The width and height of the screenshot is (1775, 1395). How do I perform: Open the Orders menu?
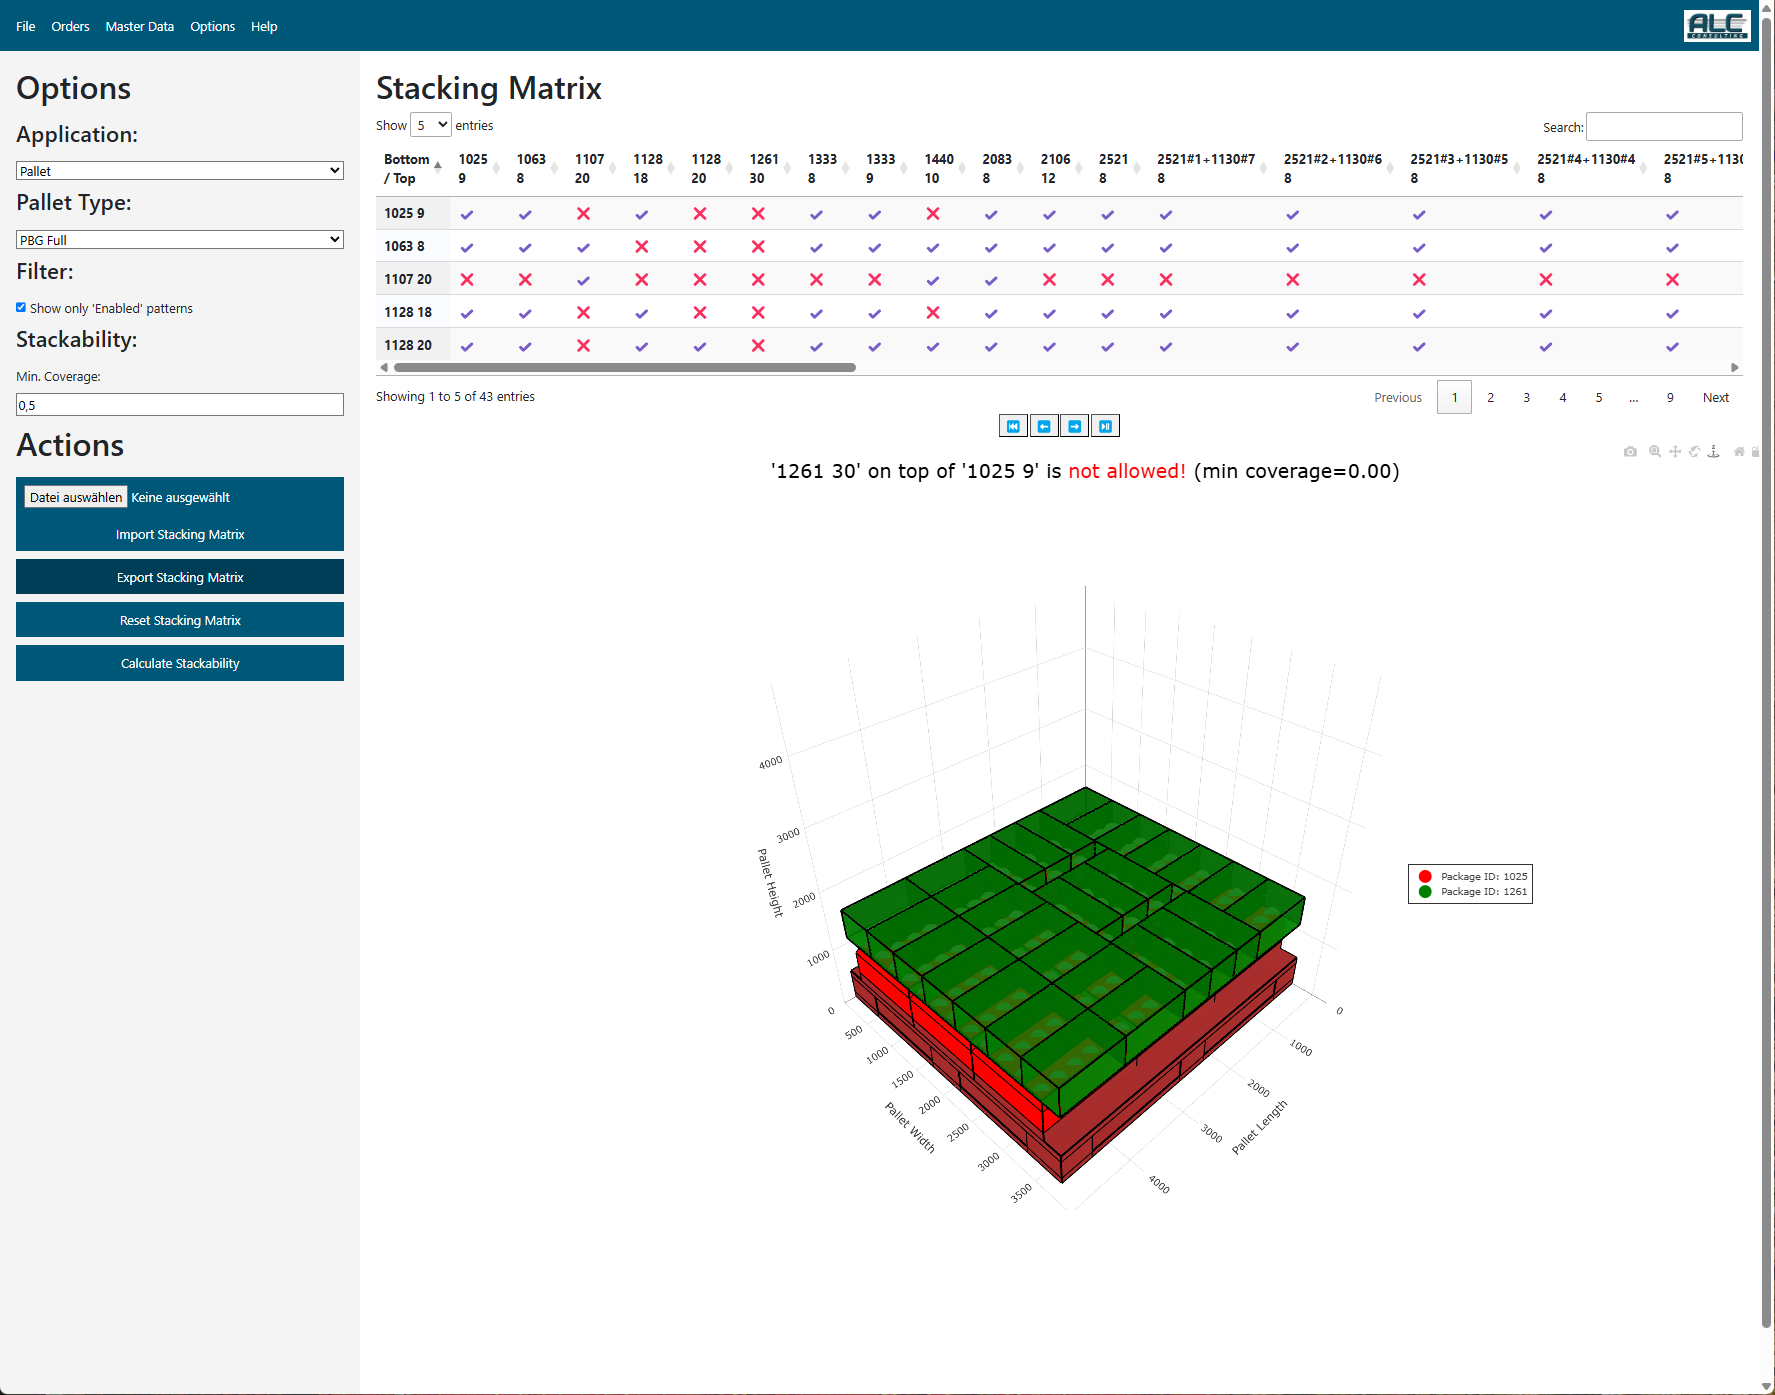tap(70, 26)
